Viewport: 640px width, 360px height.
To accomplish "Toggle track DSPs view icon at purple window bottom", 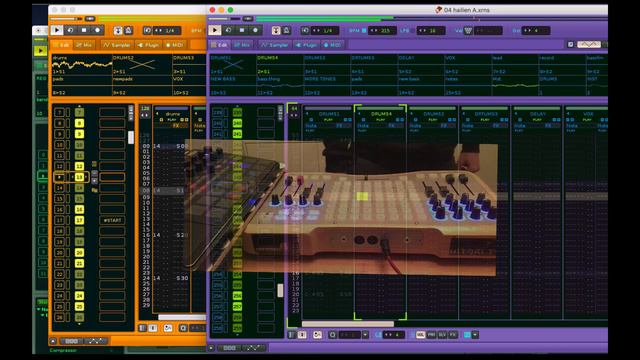I will [229, 348].
